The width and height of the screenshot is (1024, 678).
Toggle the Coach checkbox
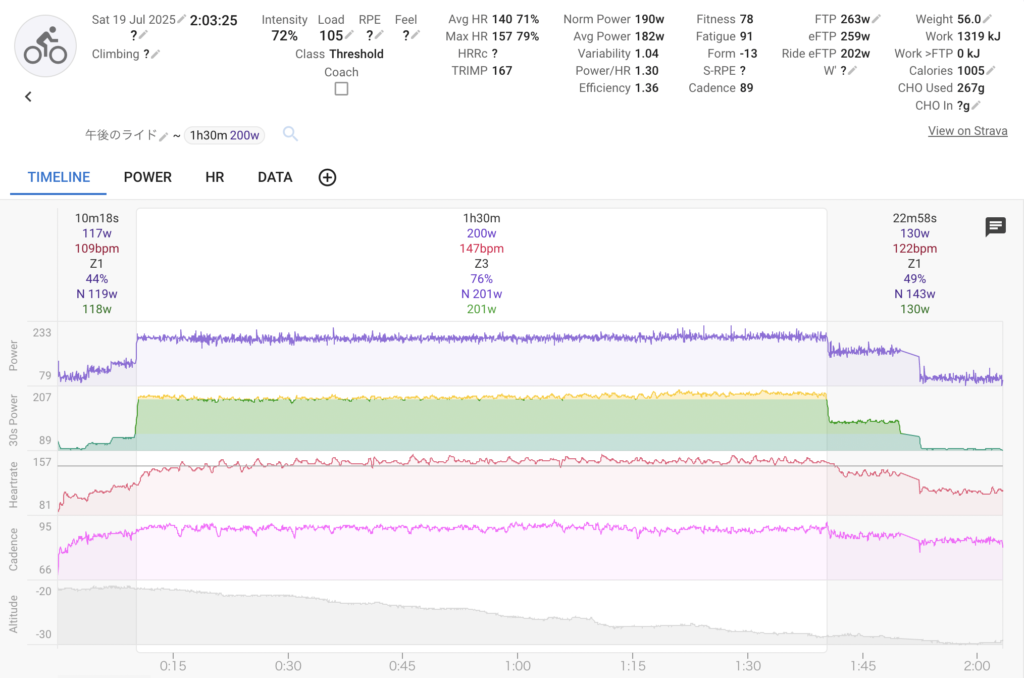click(342, 89)
